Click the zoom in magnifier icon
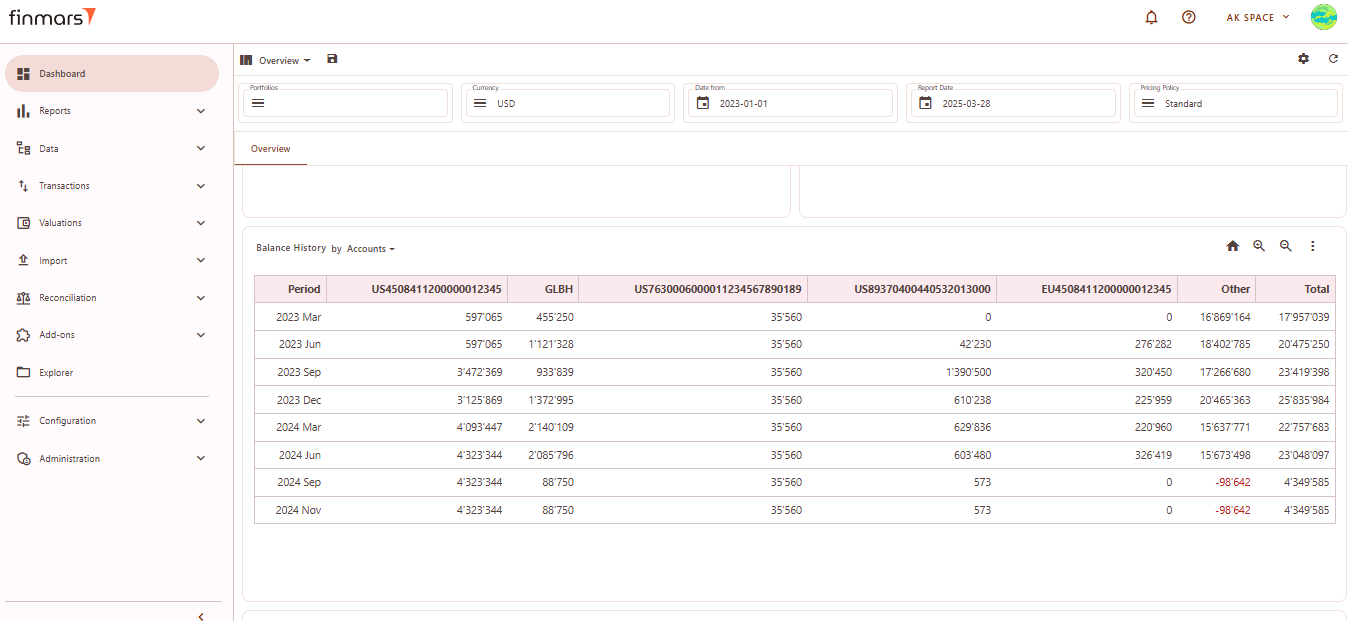The image size is (1348, 621). [1259, 246]
